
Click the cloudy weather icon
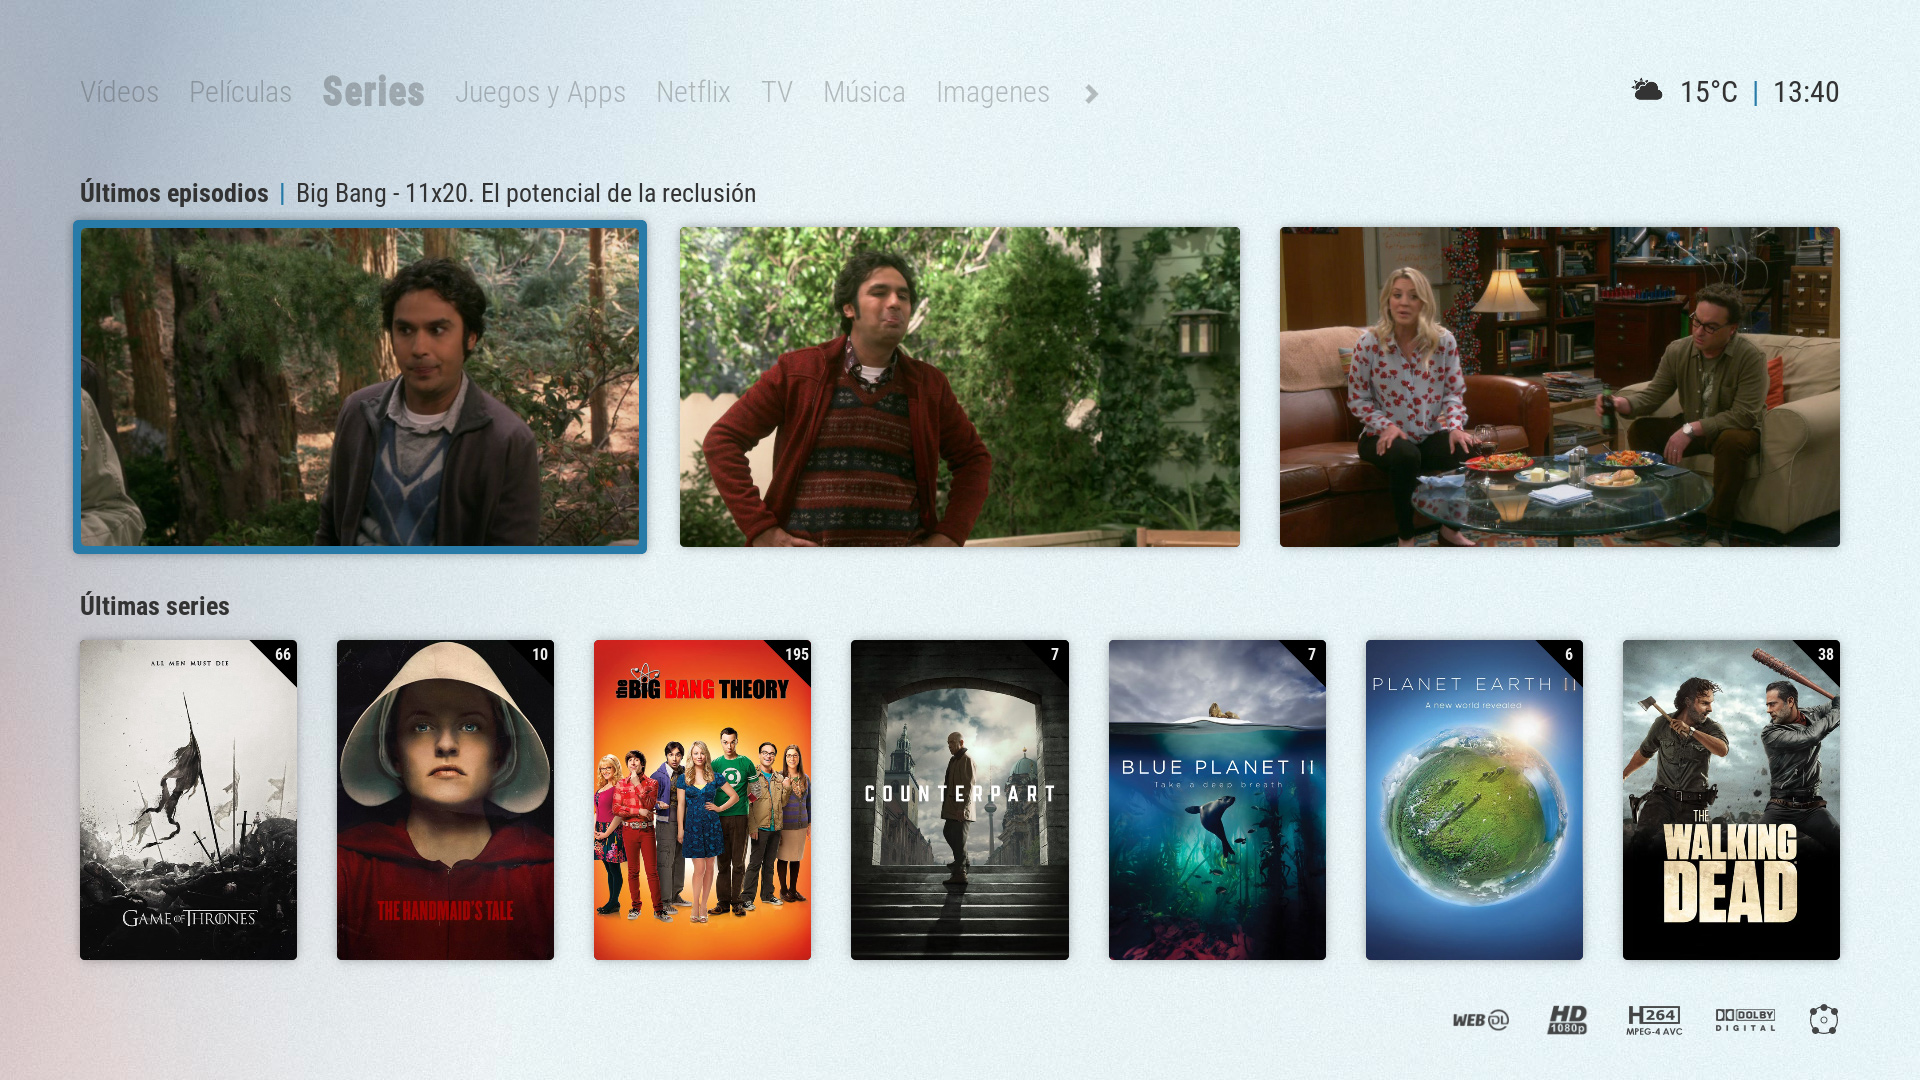click(x=1647, y=91)
